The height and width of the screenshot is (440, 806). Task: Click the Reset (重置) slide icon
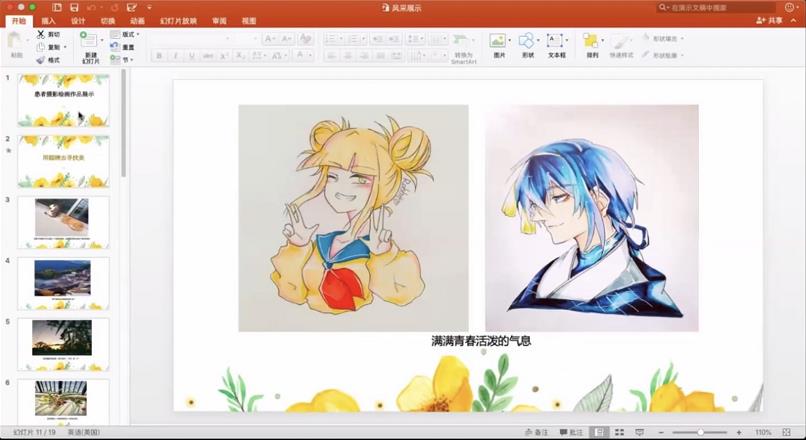115,47
